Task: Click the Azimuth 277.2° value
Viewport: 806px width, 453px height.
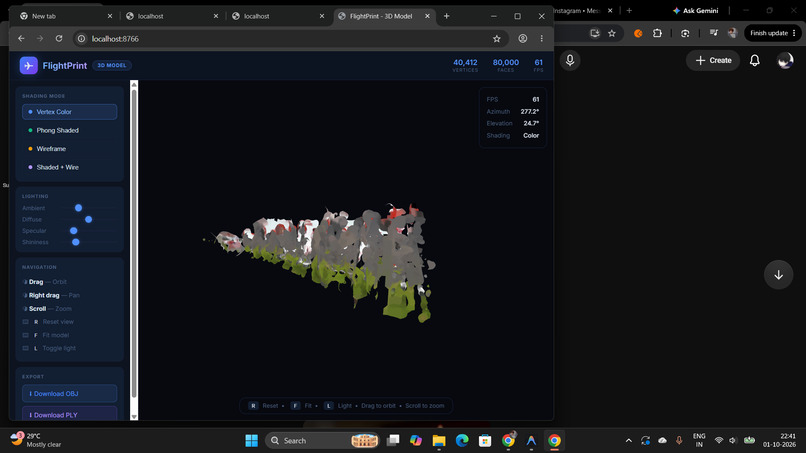Action: click(x=529, y=112)
